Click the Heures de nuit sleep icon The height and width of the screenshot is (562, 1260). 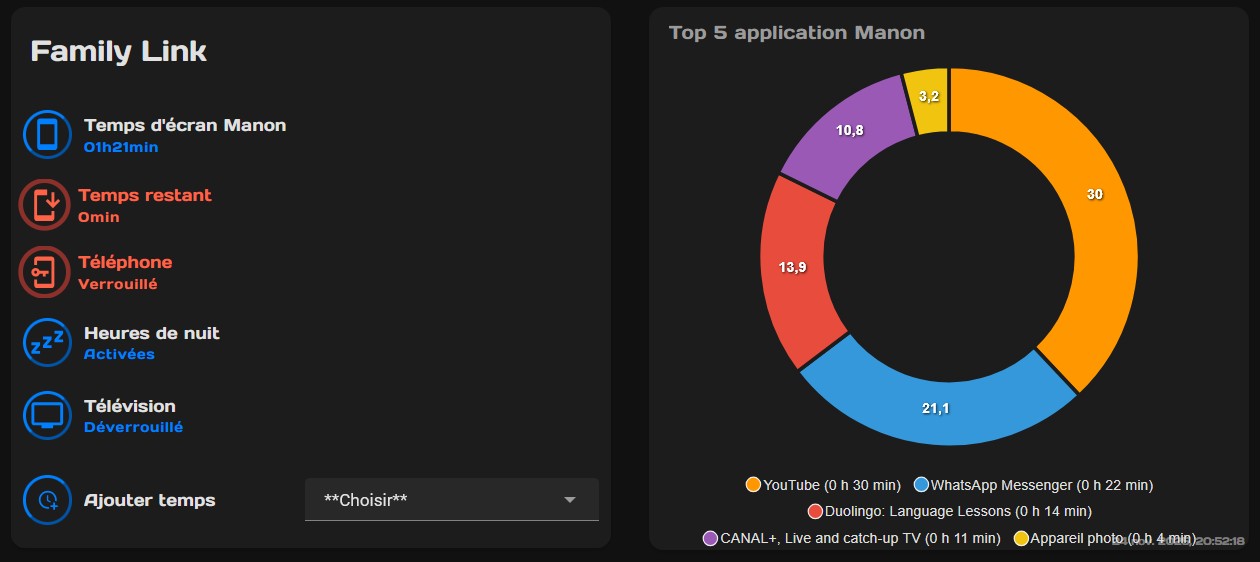click(47, 342)
